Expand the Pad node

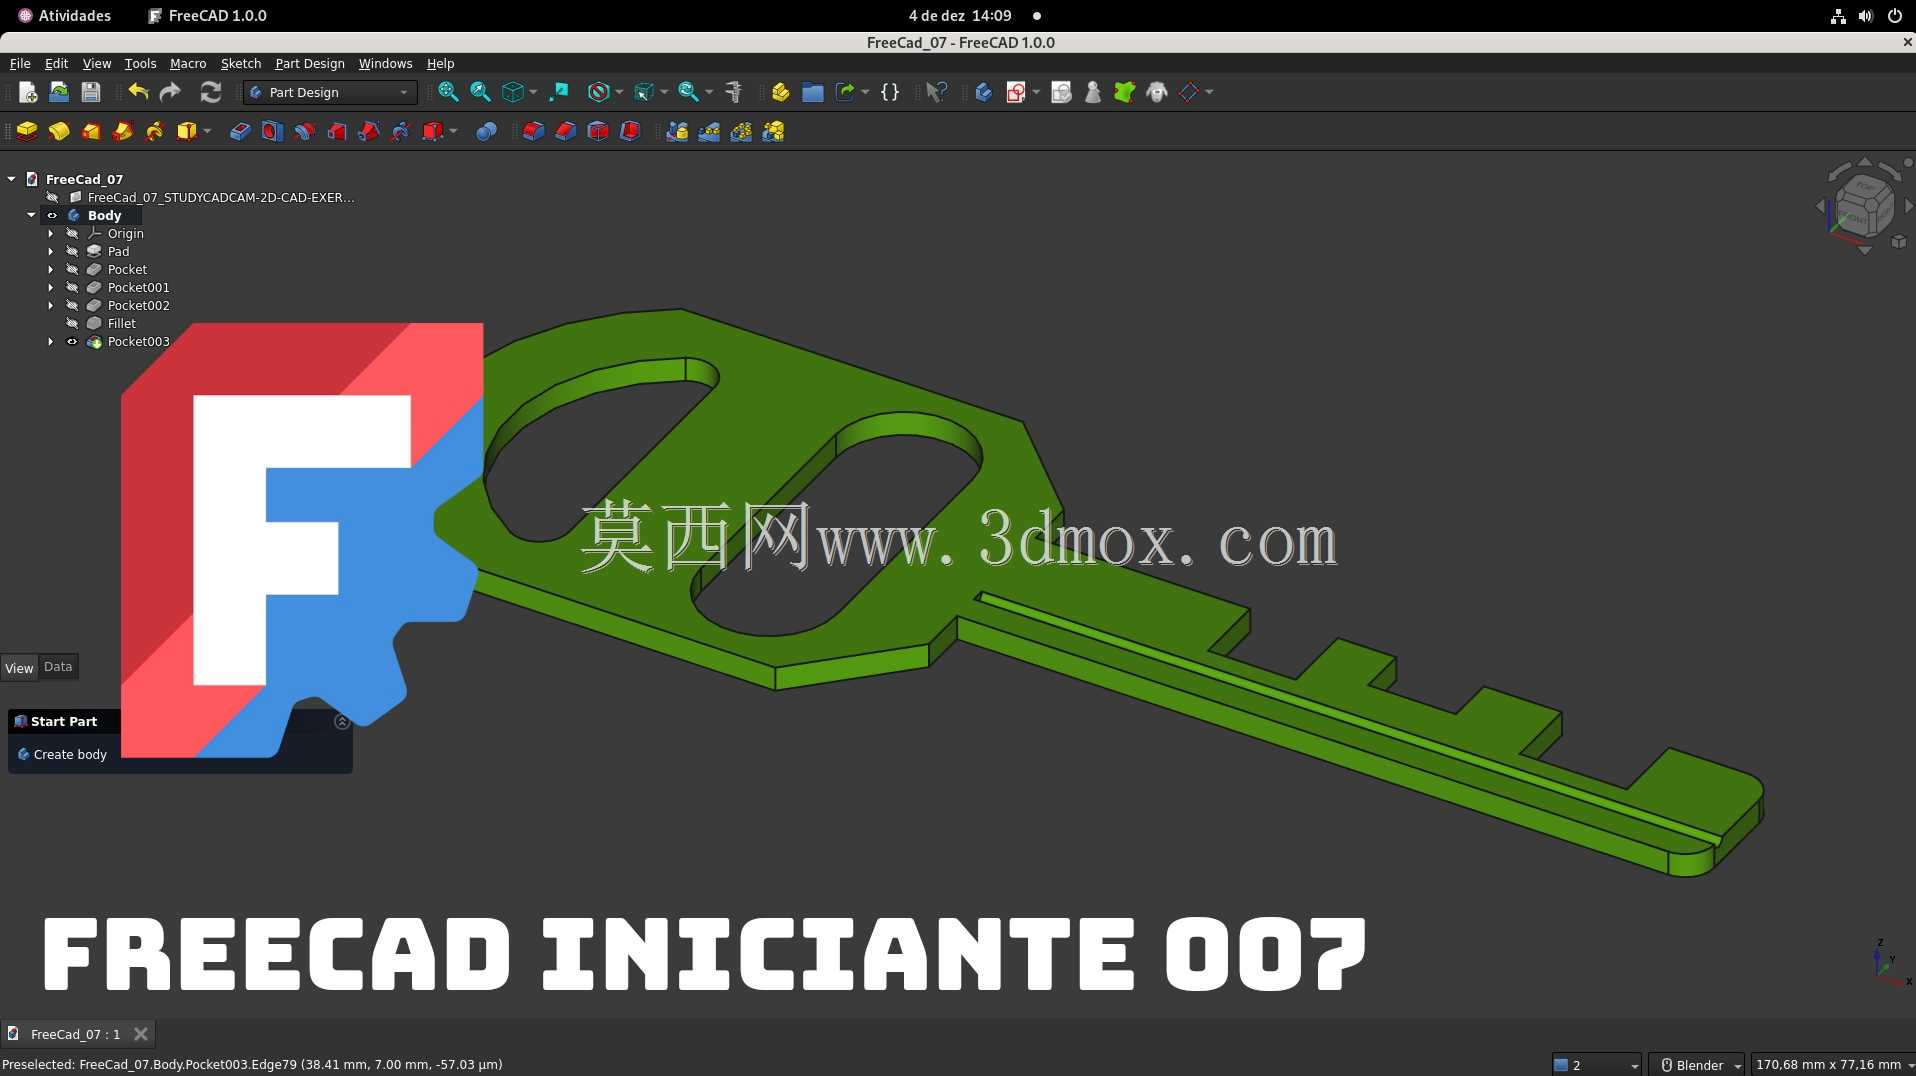tap(51, 251)
